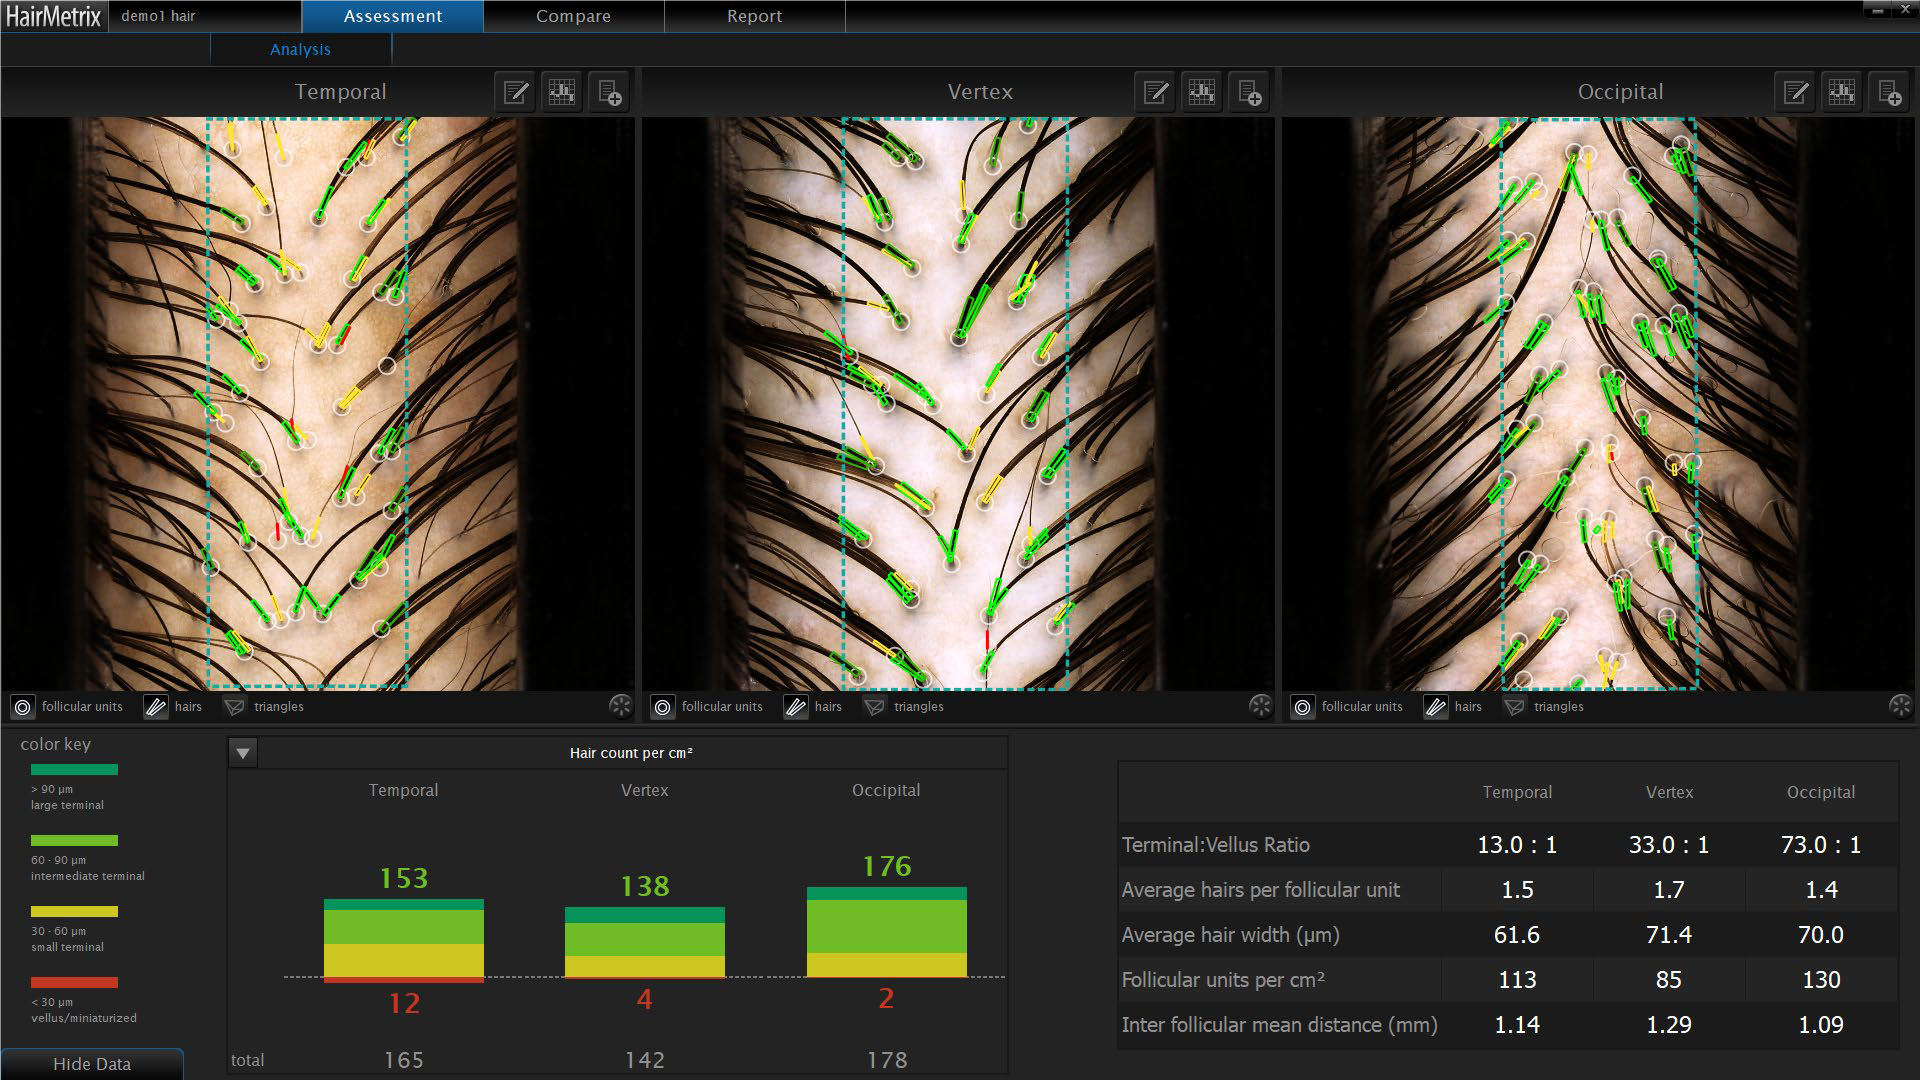Click the large terminal green color swatch
The image size is (1920, 1080).
coord(74,769)
